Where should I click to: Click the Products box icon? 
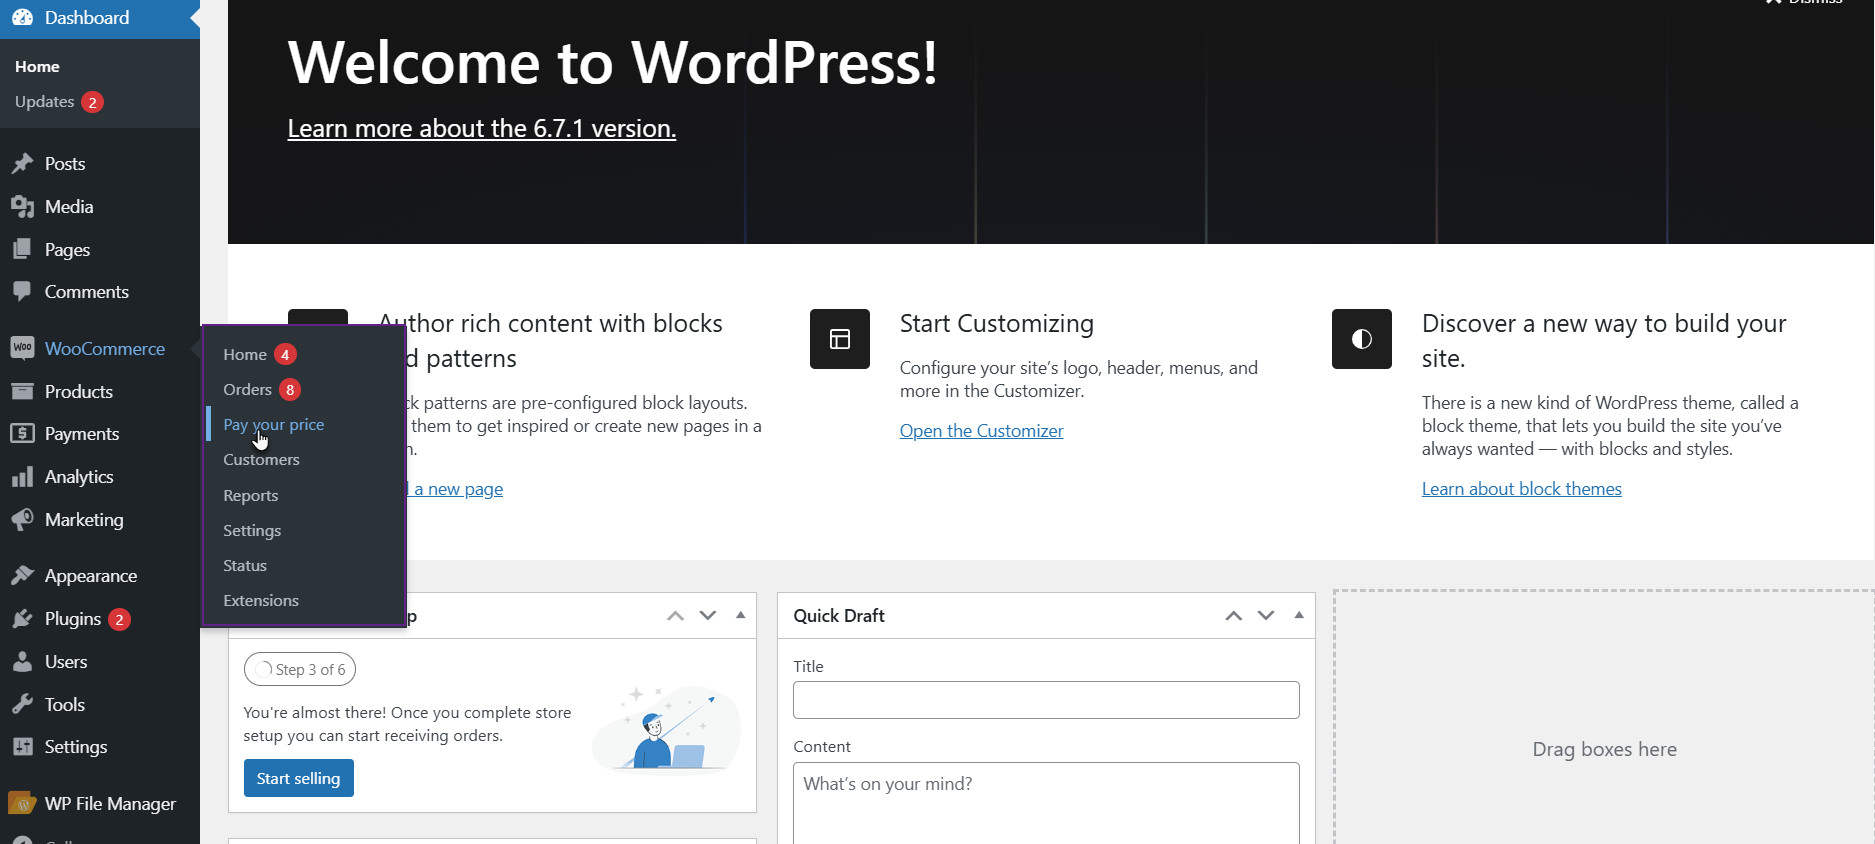pos(22,391)
